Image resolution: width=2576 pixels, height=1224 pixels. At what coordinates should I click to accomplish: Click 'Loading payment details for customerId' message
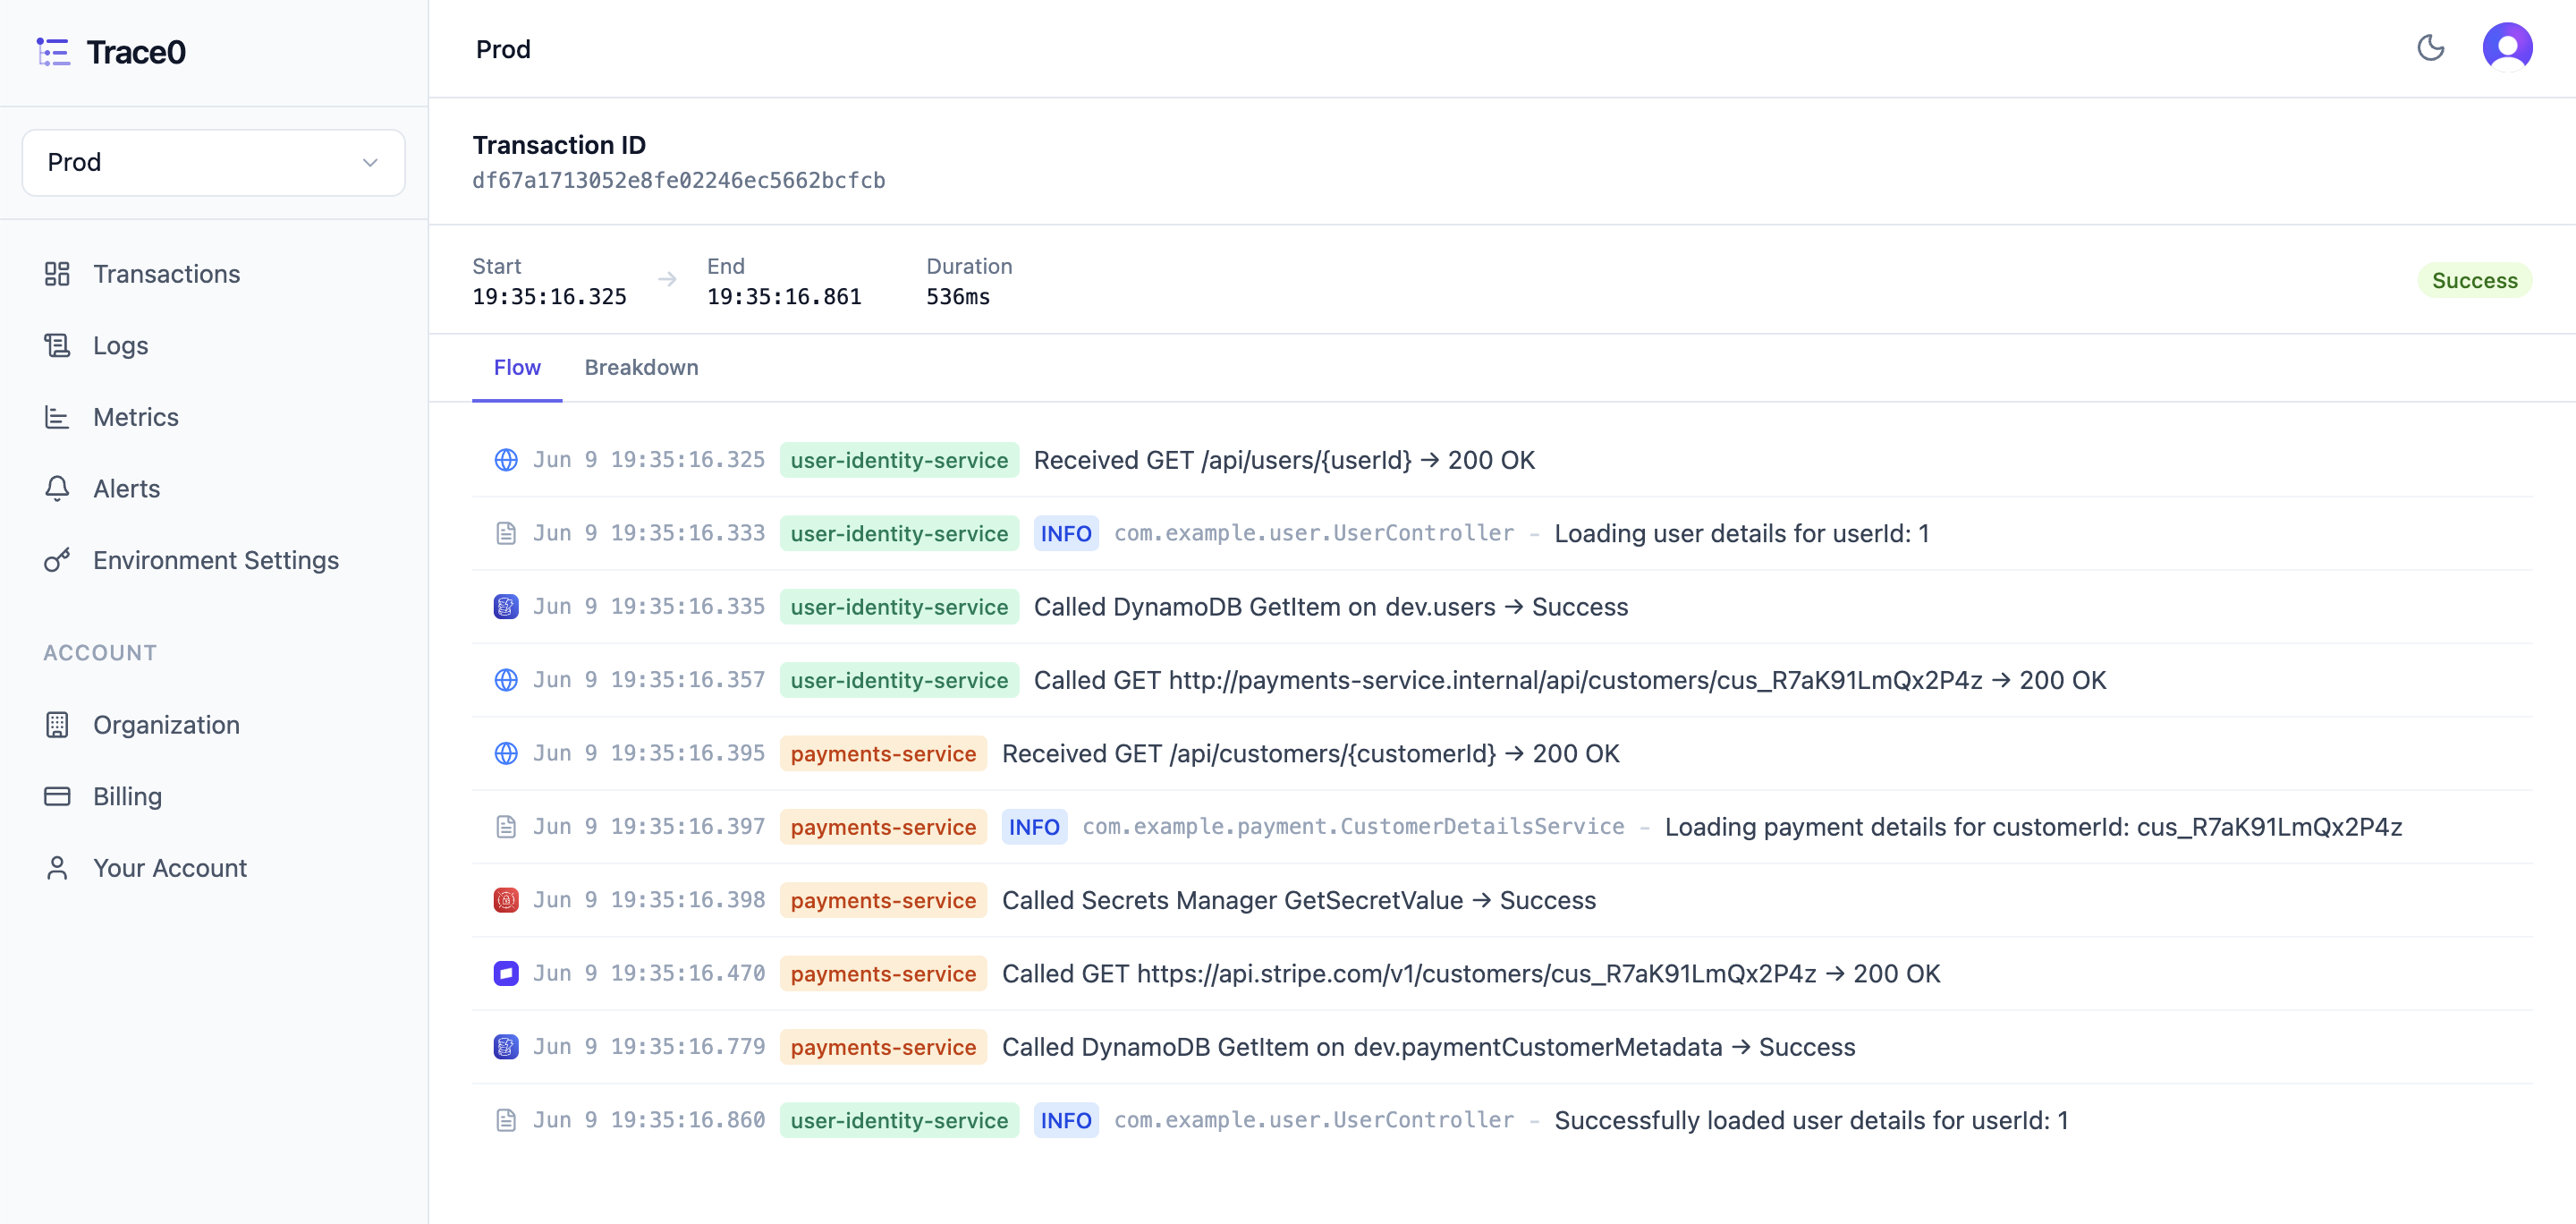2033,827
